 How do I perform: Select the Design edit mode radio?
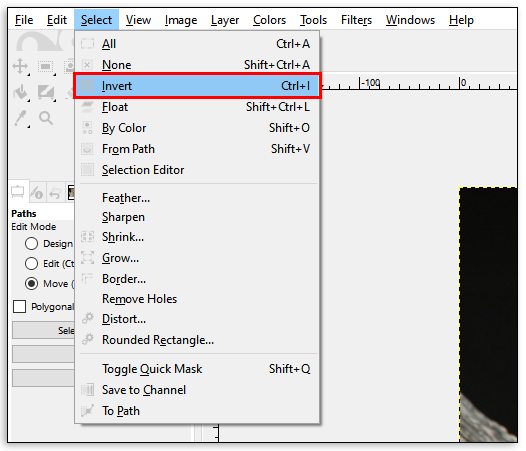pos(31,244)
